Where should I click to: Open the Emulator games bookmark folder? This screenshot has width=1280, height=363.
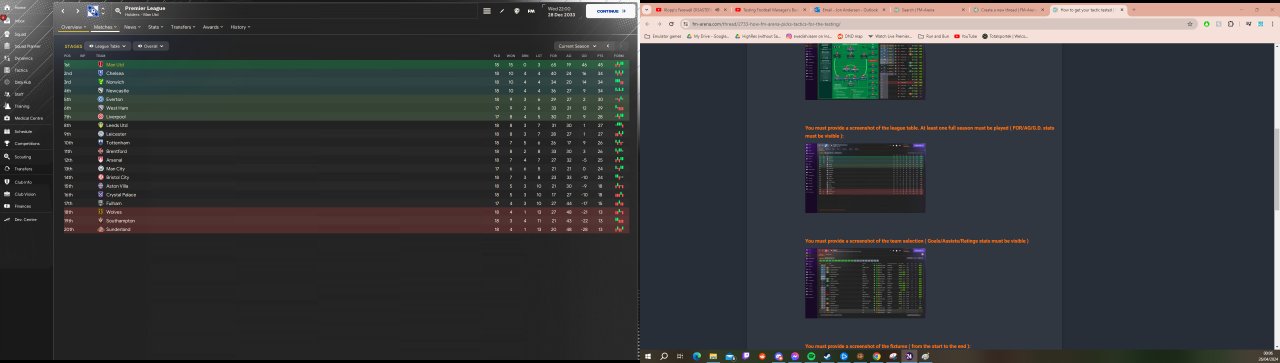point(662,36)
